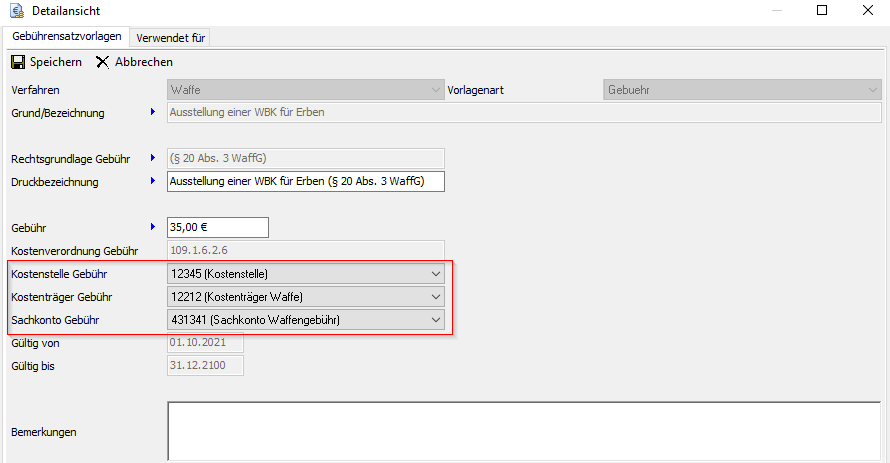
Task: Open the Vorlagenart dropdown showing Gebuehr
Action: (x=872, y=90)
